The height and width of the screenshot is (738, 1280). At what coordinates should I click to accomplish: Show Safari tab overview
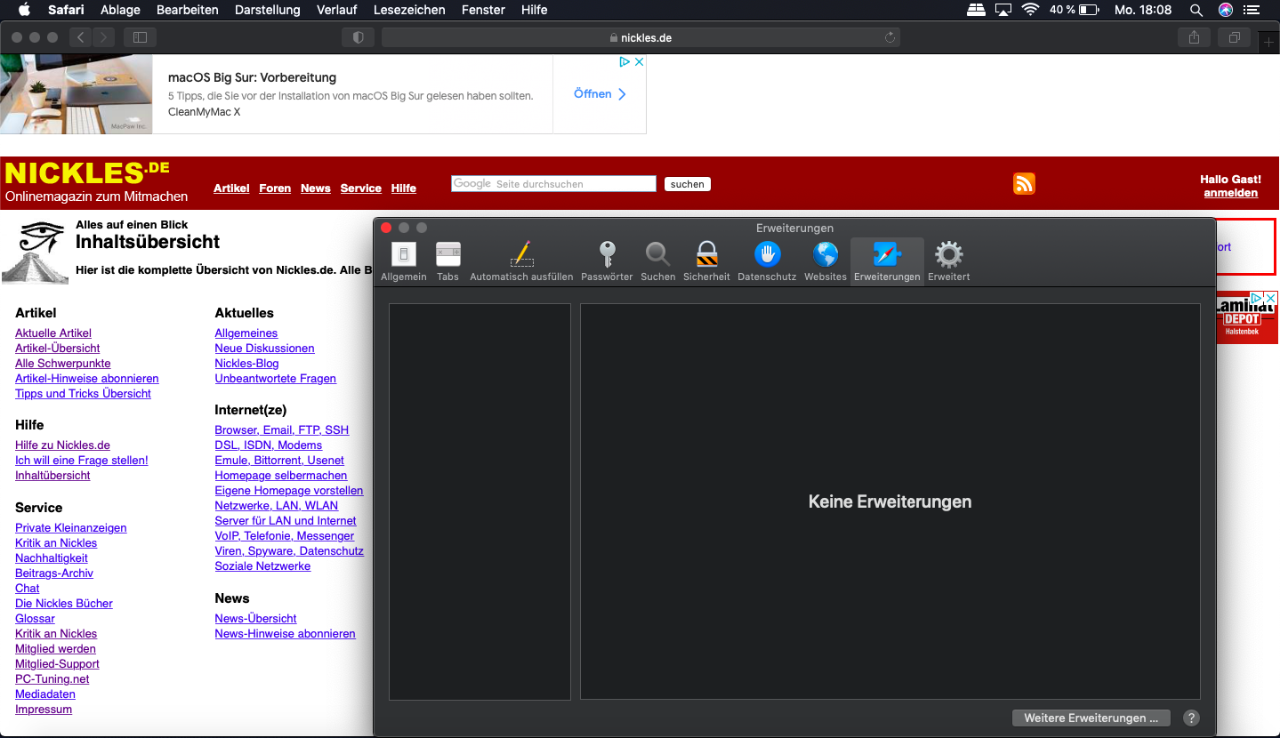click(1235, 37)
